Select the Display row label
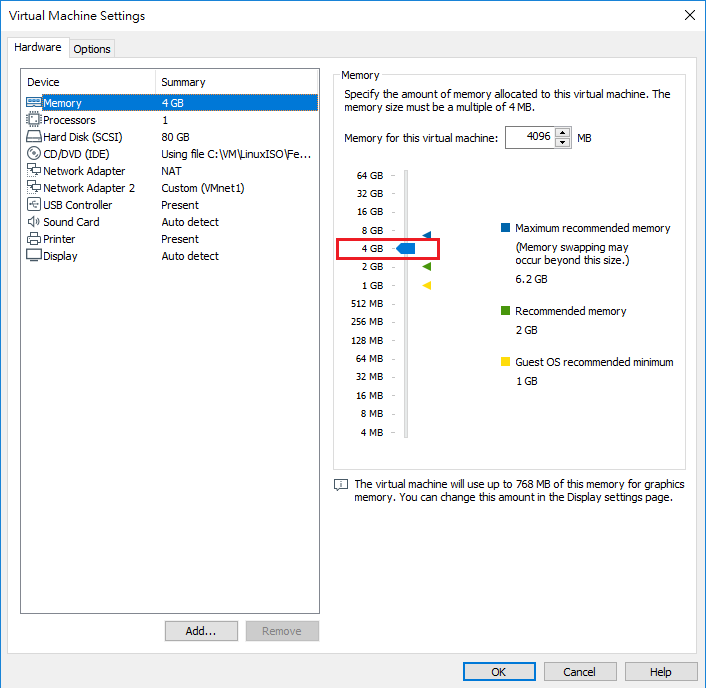The image size is (714, 688). (60, 256)
